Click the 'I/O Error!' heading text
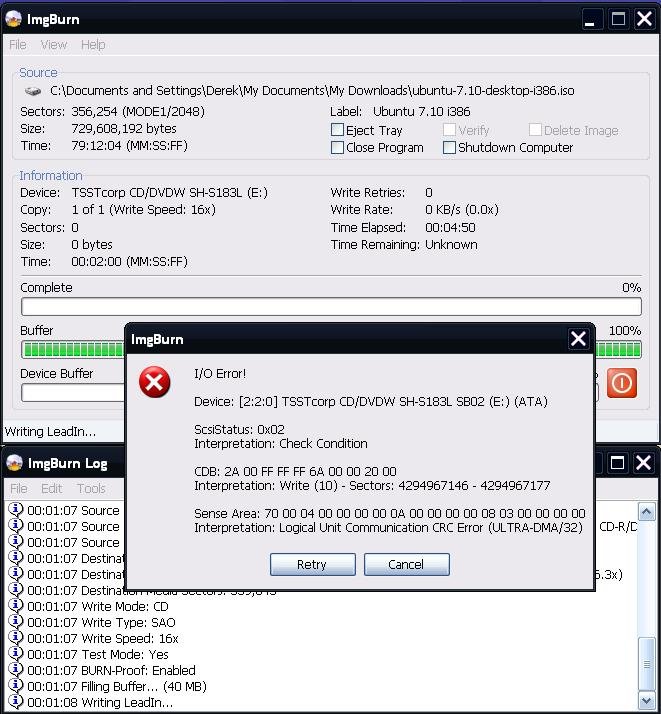Screen dimensions: 661x714 coord(220,373)
